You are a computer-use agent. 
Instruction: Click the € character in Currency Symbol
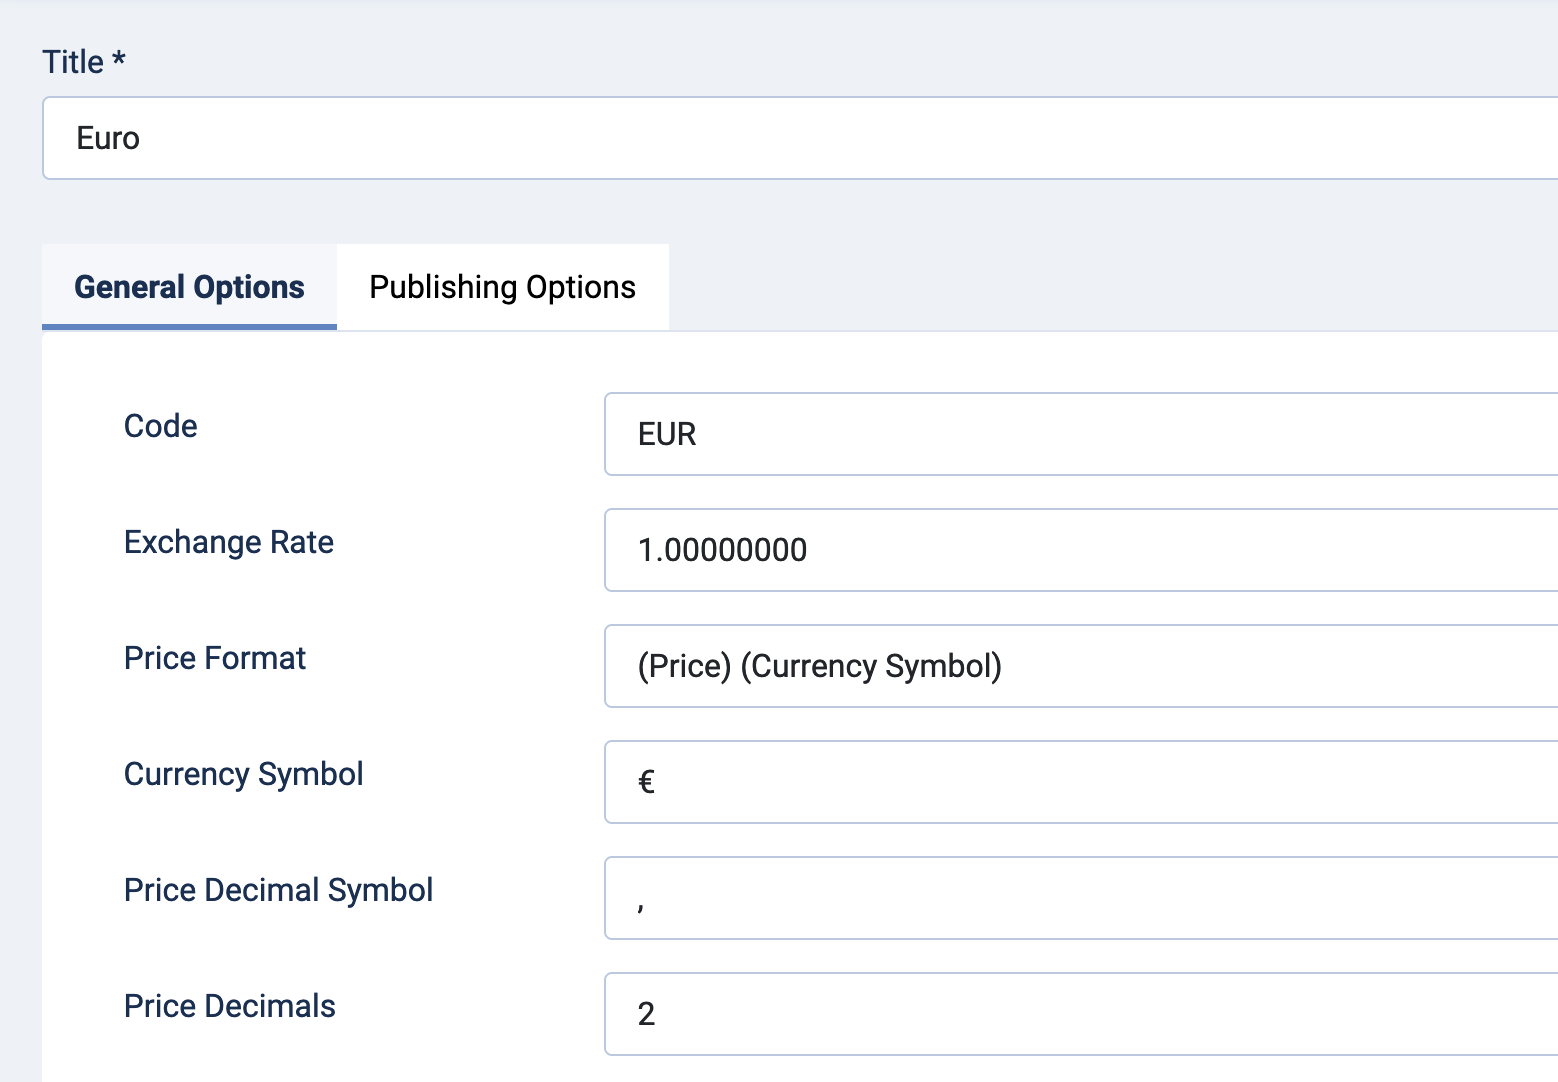coord(646,782)
